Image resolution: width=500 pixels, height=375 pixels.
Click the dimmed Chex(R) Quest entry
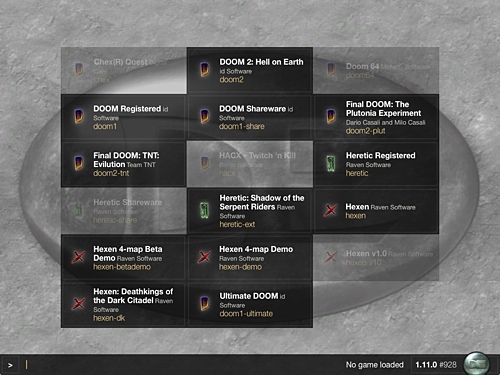123,70
